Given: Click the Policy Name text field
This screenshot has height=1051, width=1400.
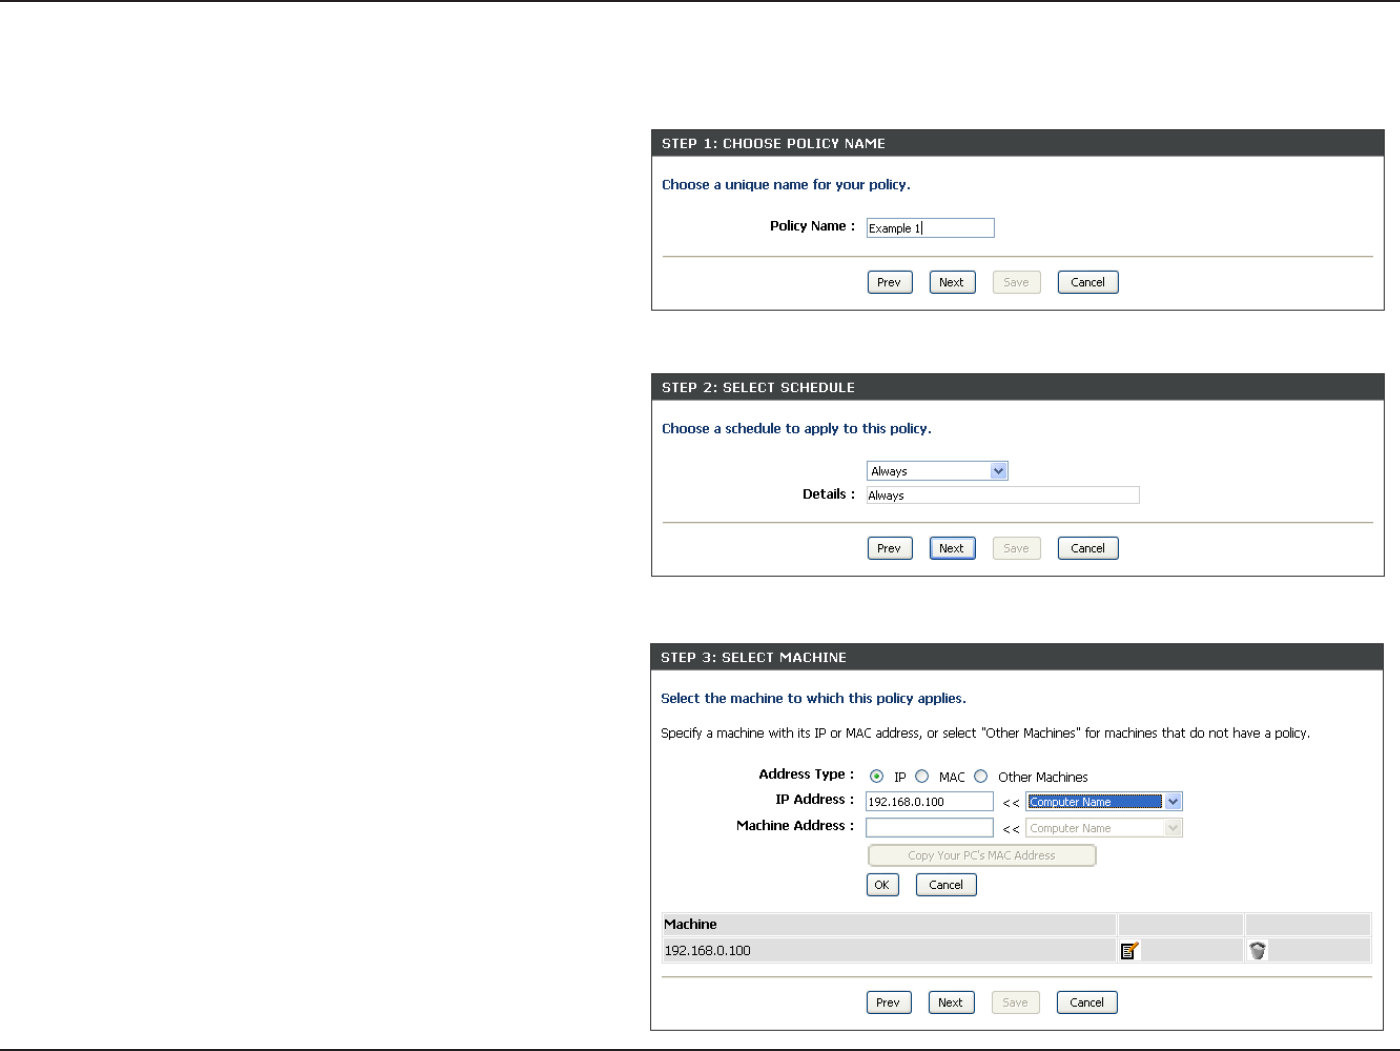Looking at the screenshot, I should click(x=930, y=228).
